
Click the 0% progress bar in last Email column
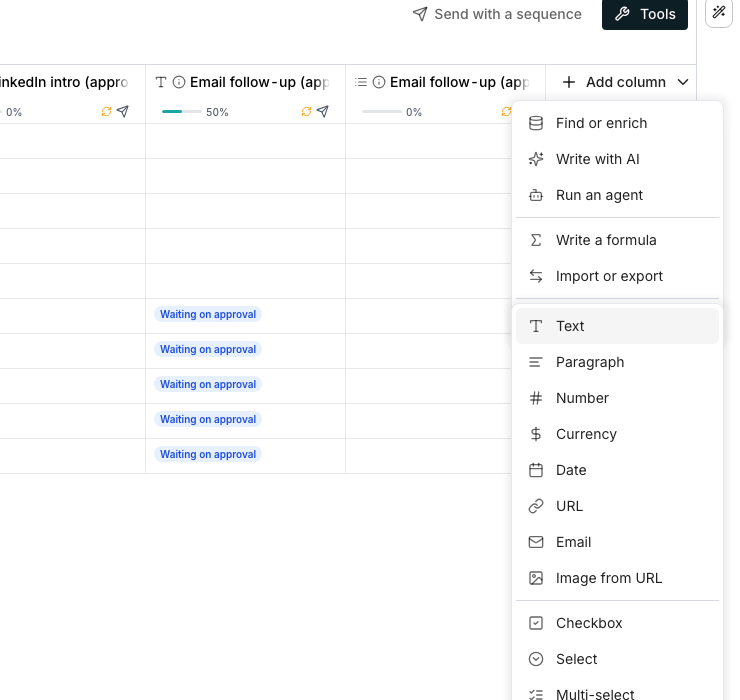(382, 112)
